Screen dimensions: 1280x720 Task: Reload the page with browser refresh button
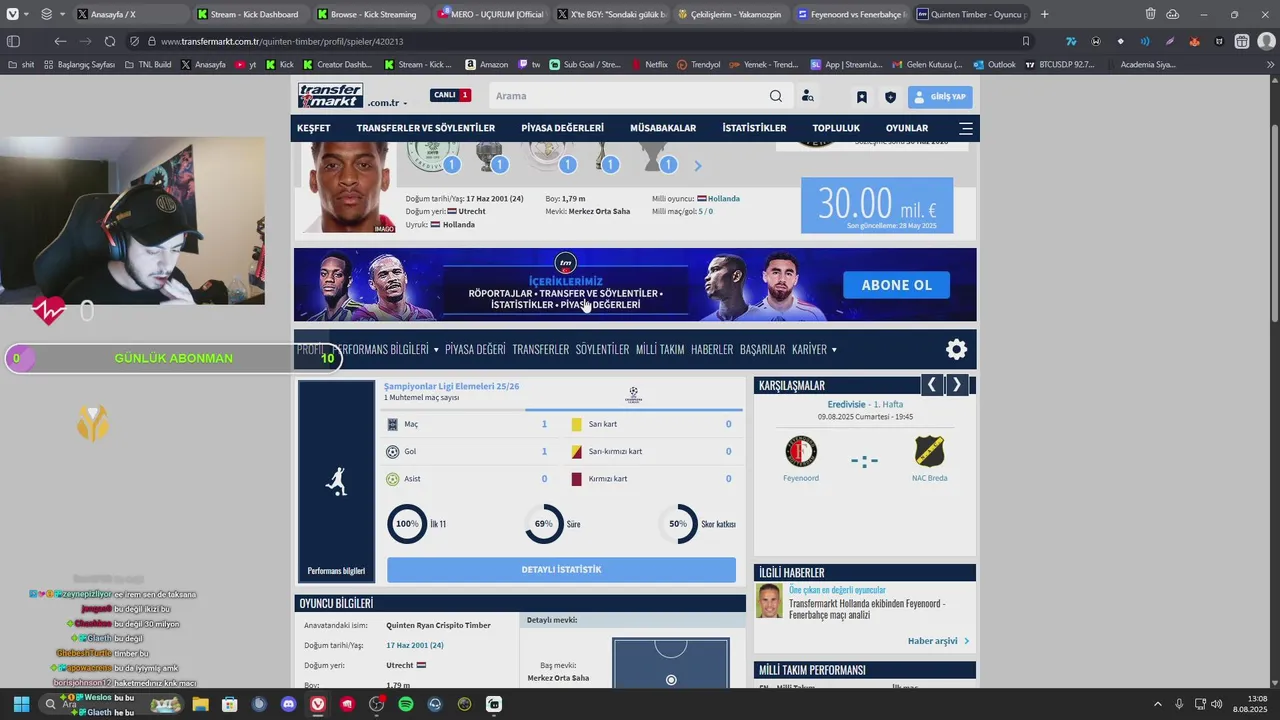[x=109, y=41]
